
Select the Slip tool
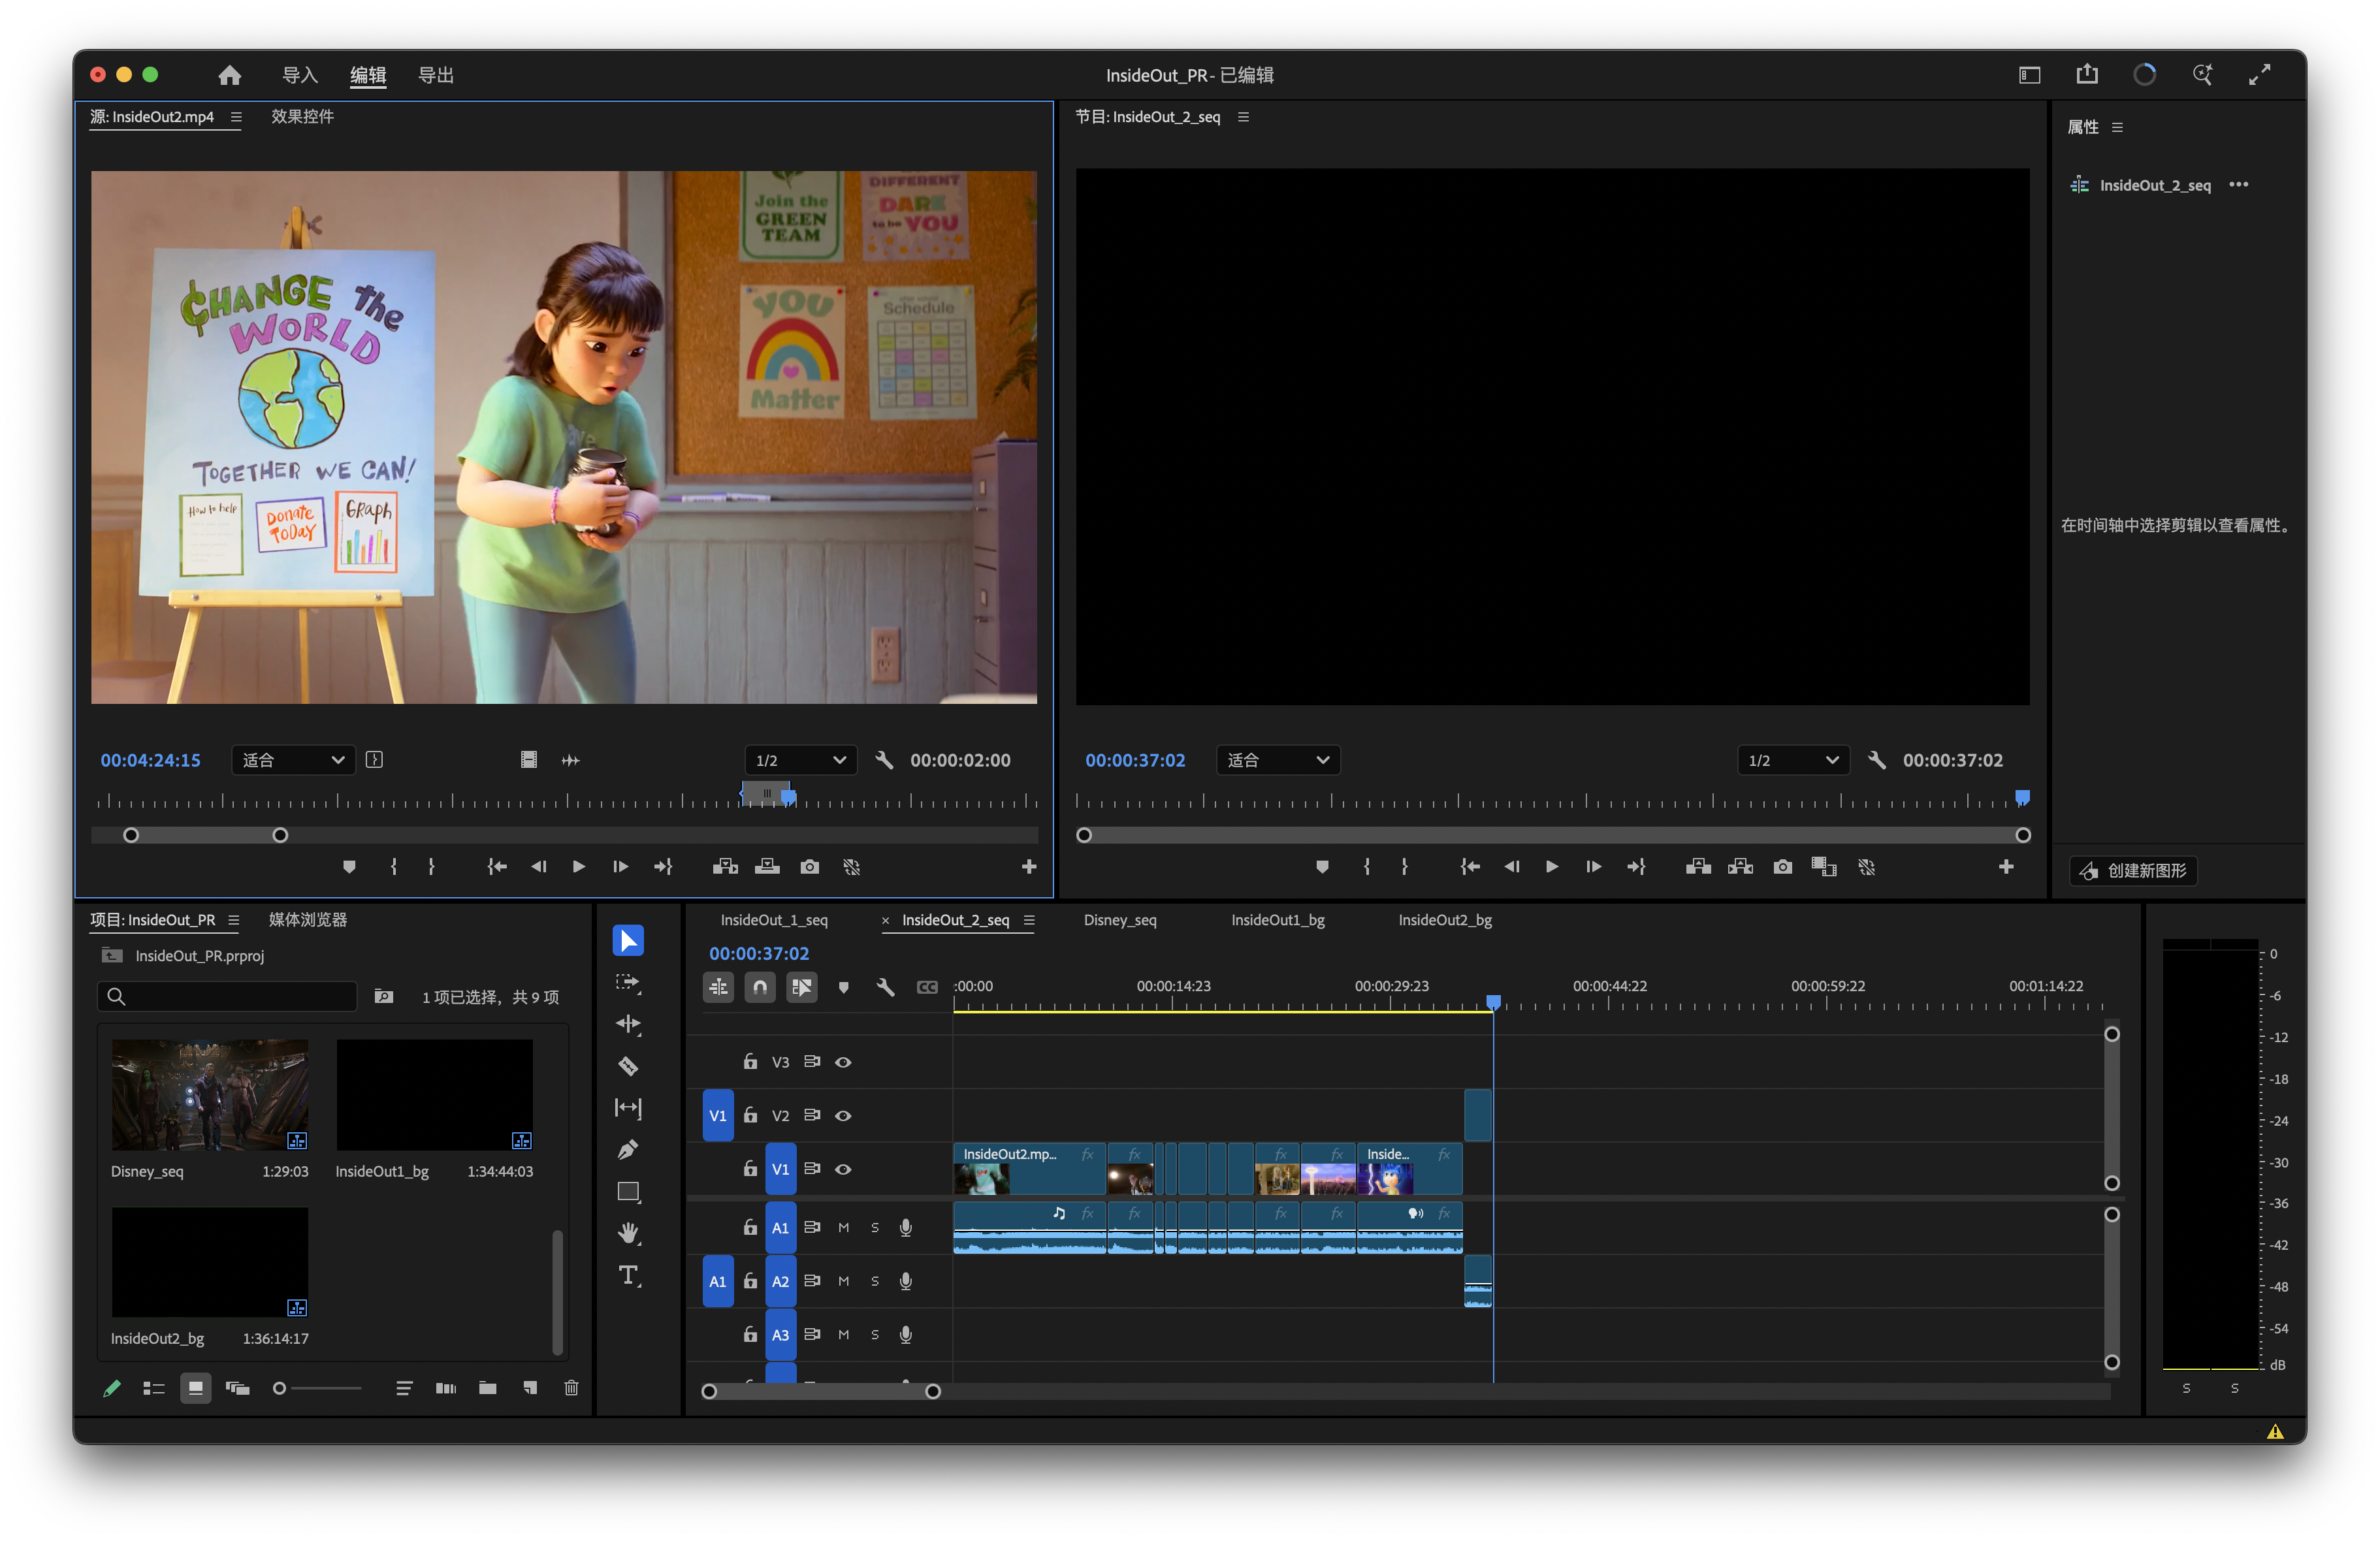[x=628, y=1108]
